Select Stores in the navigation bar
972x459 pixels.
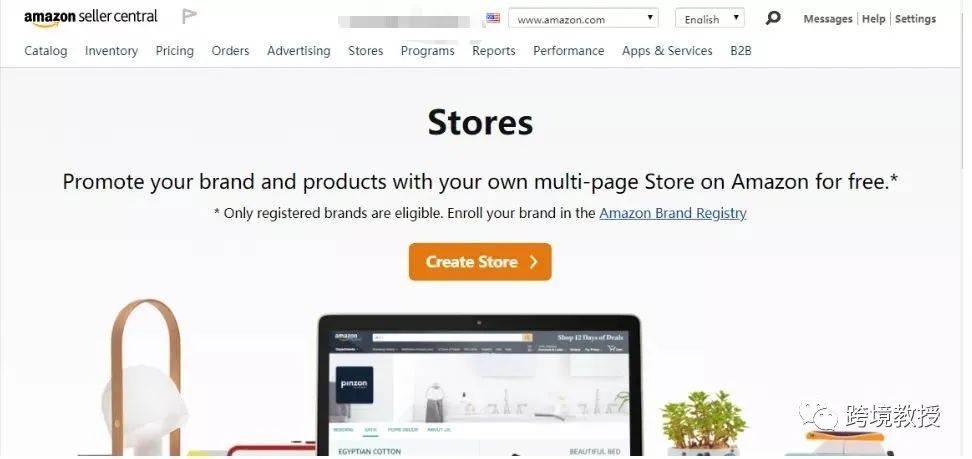click(x=366, y=51)
